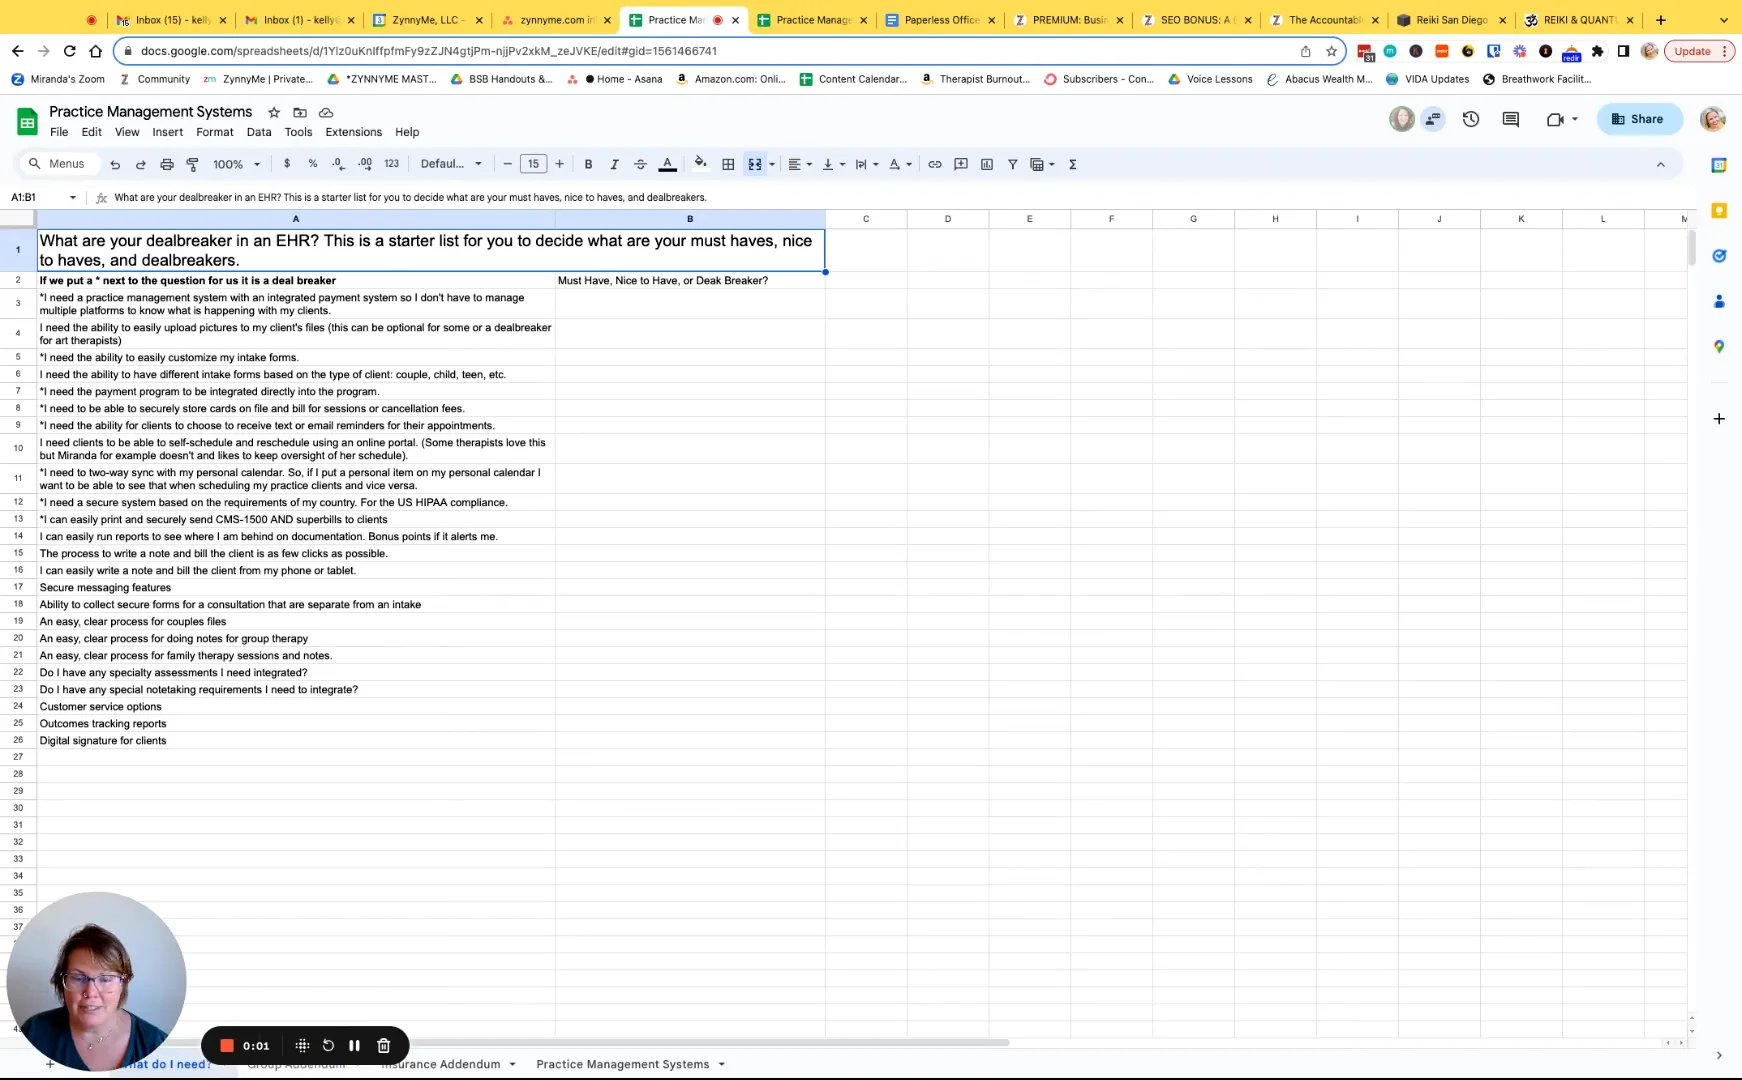Click the font size input field
This screenshot has width=1742, height=1080.
point(533,164)
